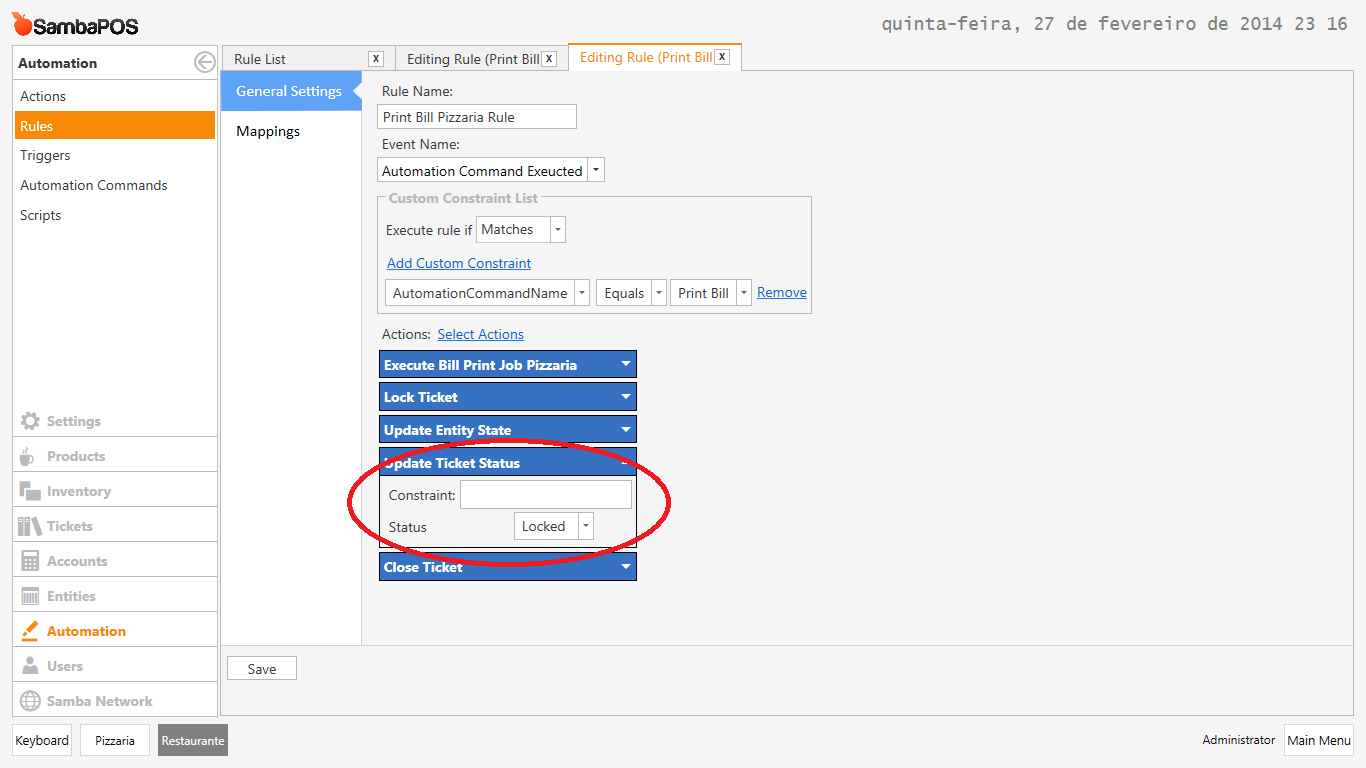Save the Print Bill Pizzaria Rule
Viewport: 1366px width, 768px height.
[x=261, y=667]
